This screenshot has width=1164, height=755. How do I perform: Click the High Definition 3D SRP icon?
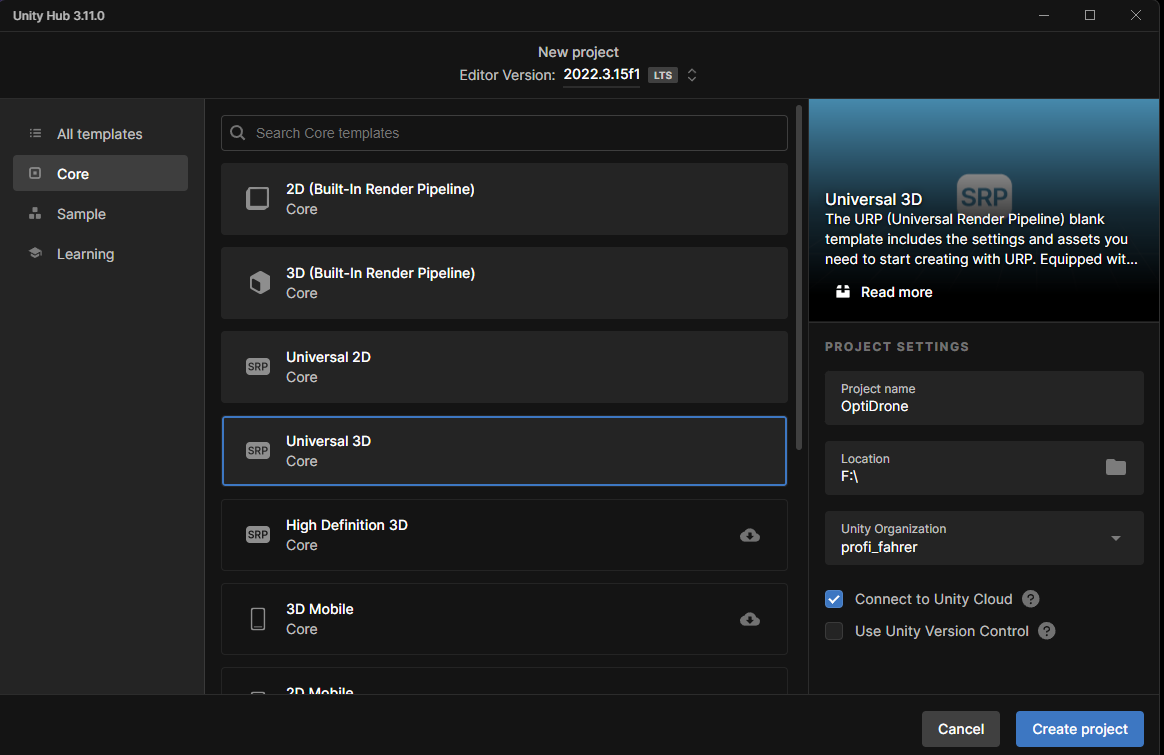pyautogui.click(x=258, y=535)
